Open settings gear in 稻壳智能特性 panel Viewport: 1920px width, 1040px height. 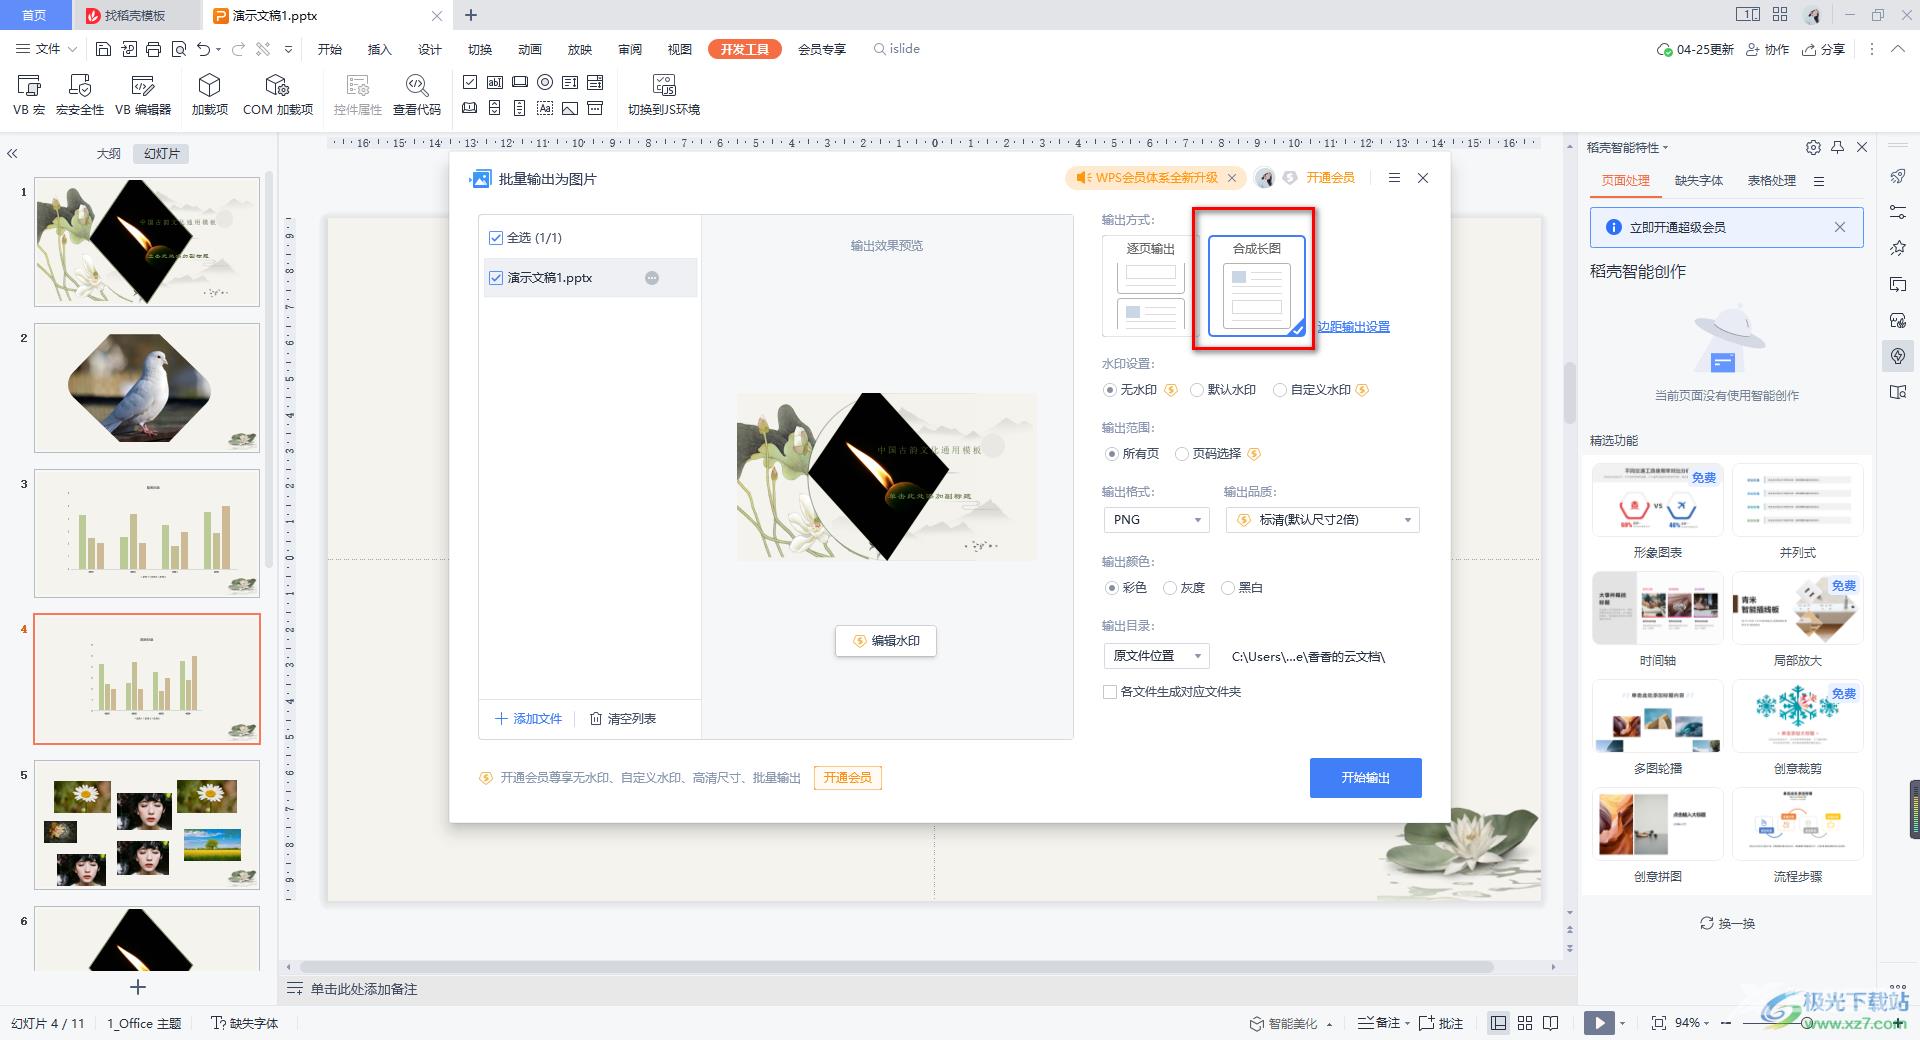click(1813, 147)
